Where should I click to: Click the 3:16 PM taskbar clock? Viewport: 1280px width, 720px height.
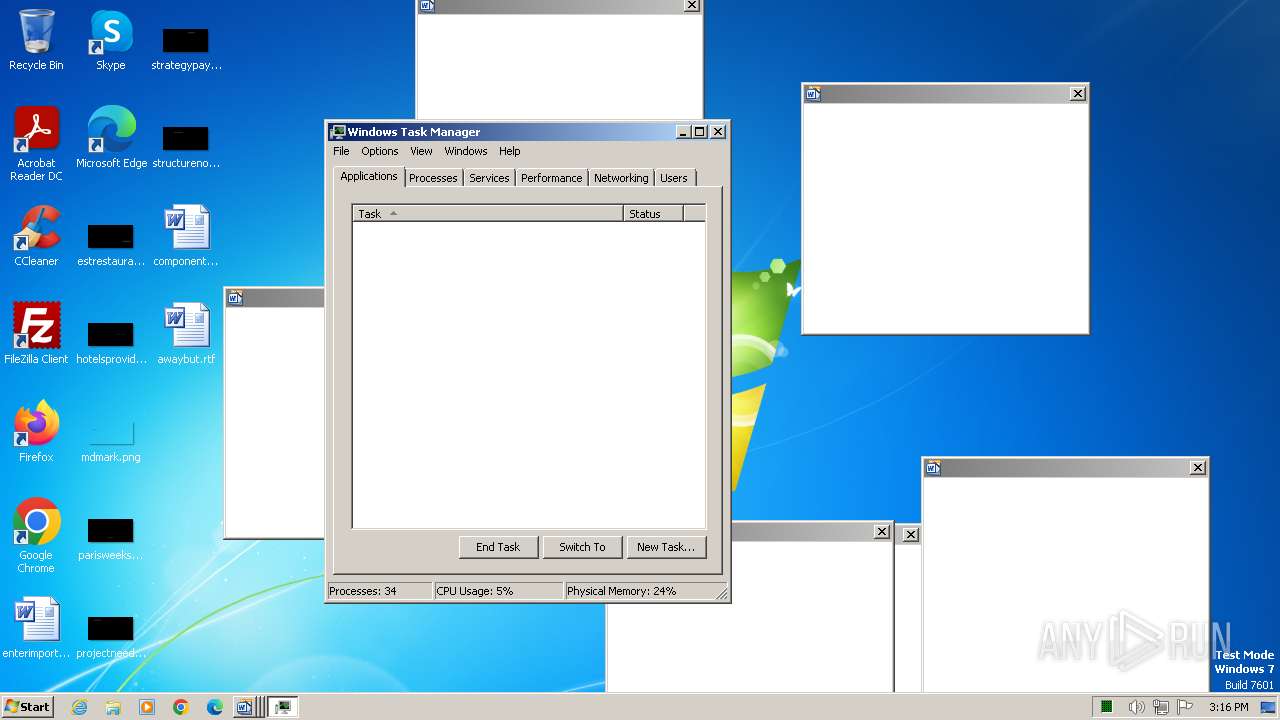[1229, 707]
